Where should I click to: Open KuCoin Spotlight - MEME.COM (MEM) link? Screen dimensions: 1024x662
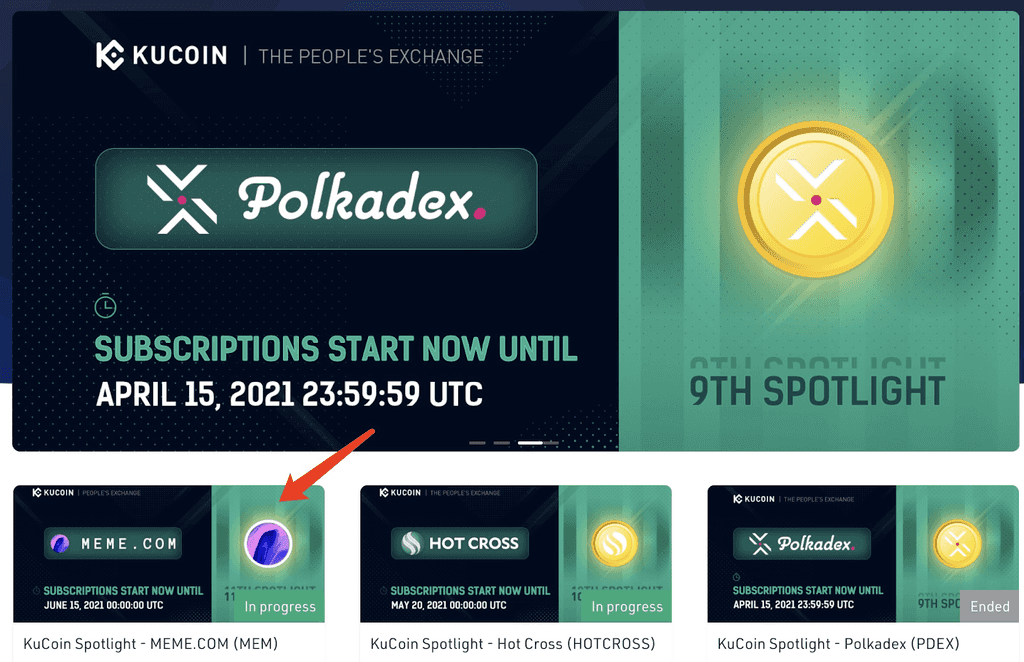151,644
